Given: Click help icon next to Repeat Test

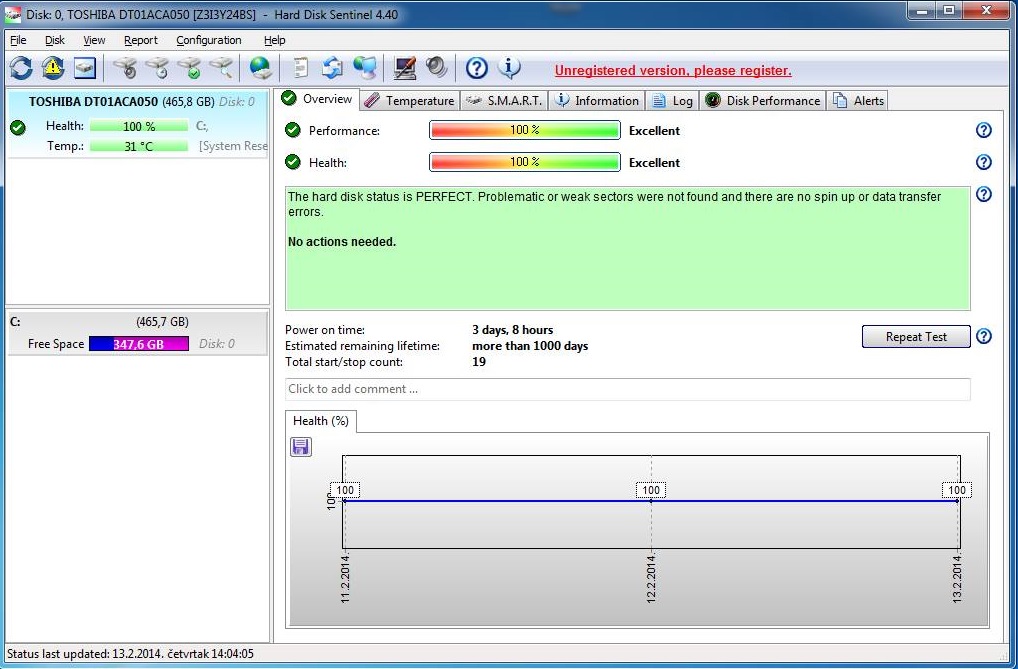Looking at the screenshot, I should [983, 337].
